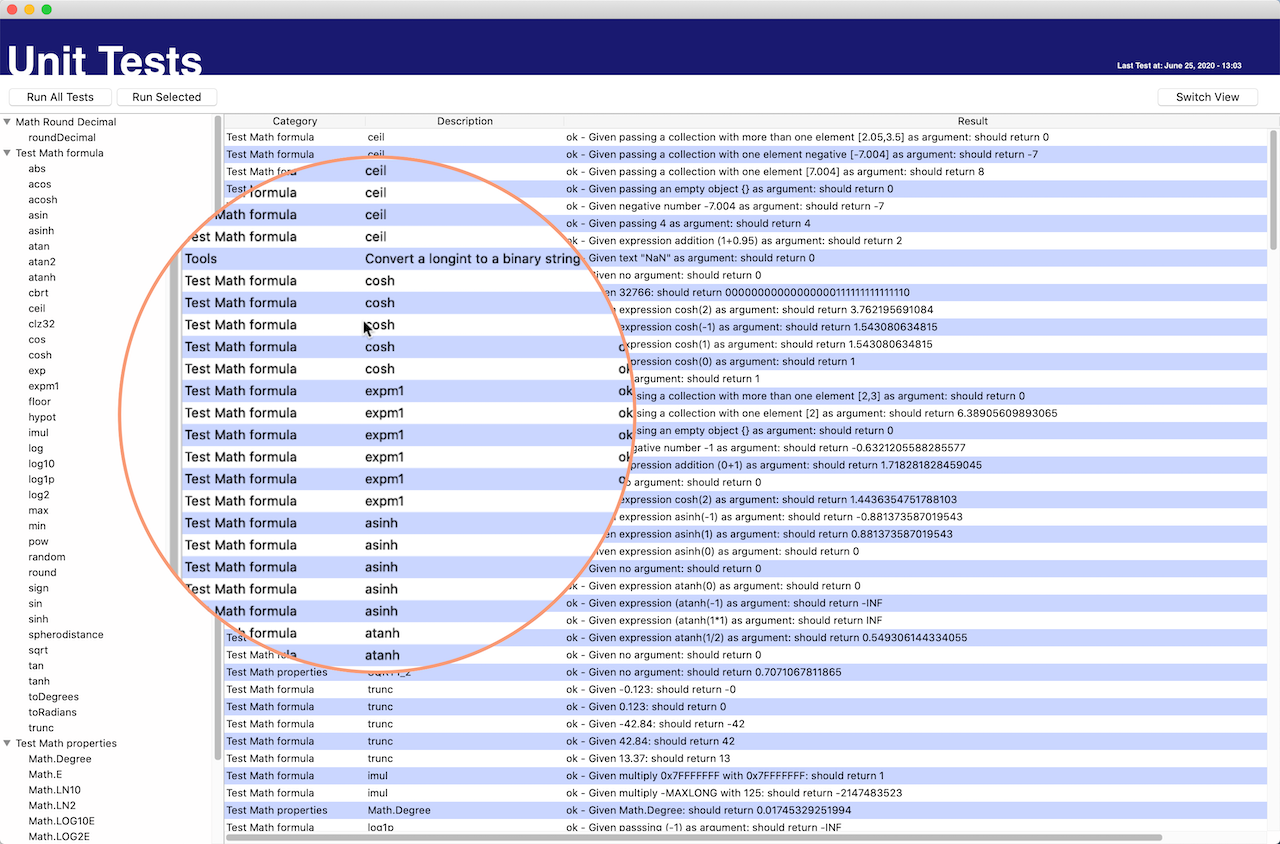Select the trunc test in sidebar
Viewport: 1280px width, 844px height.
tap(41, 728)
